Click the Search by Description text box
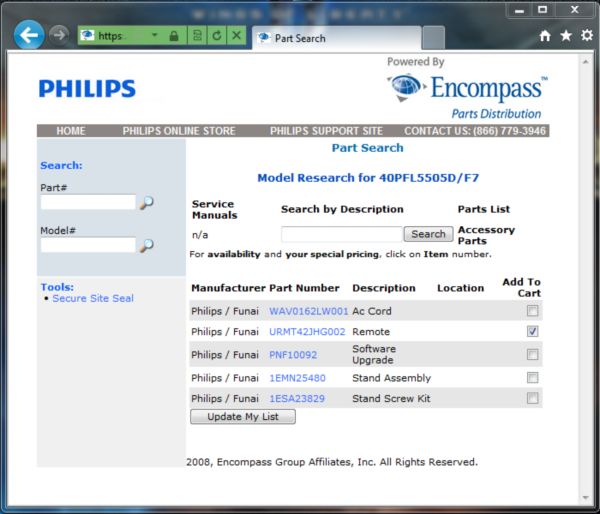Viewport: 600px width, 514px height. (x=342, y=234)
